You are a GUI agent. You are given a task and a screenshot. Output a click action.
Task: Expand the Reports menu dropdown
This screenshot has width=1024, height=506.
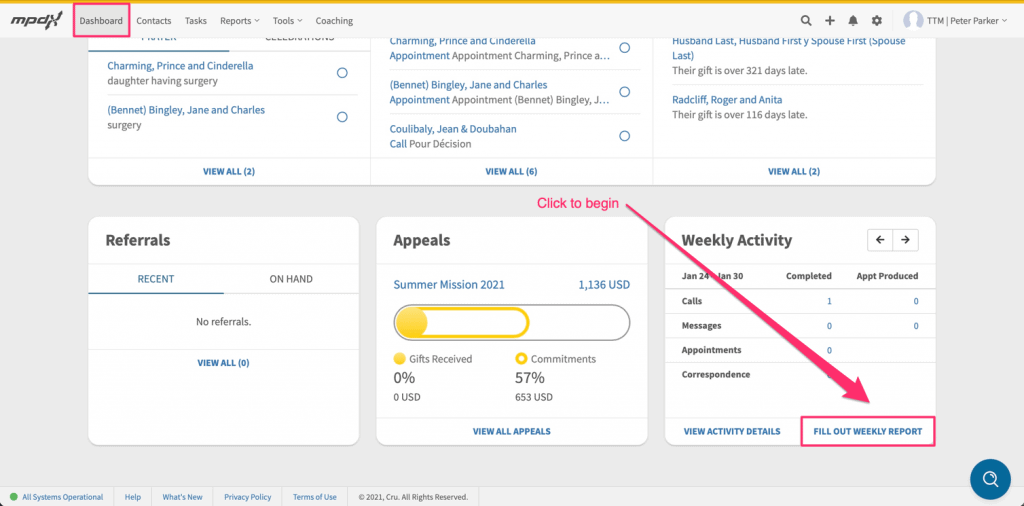pos(239,21)
